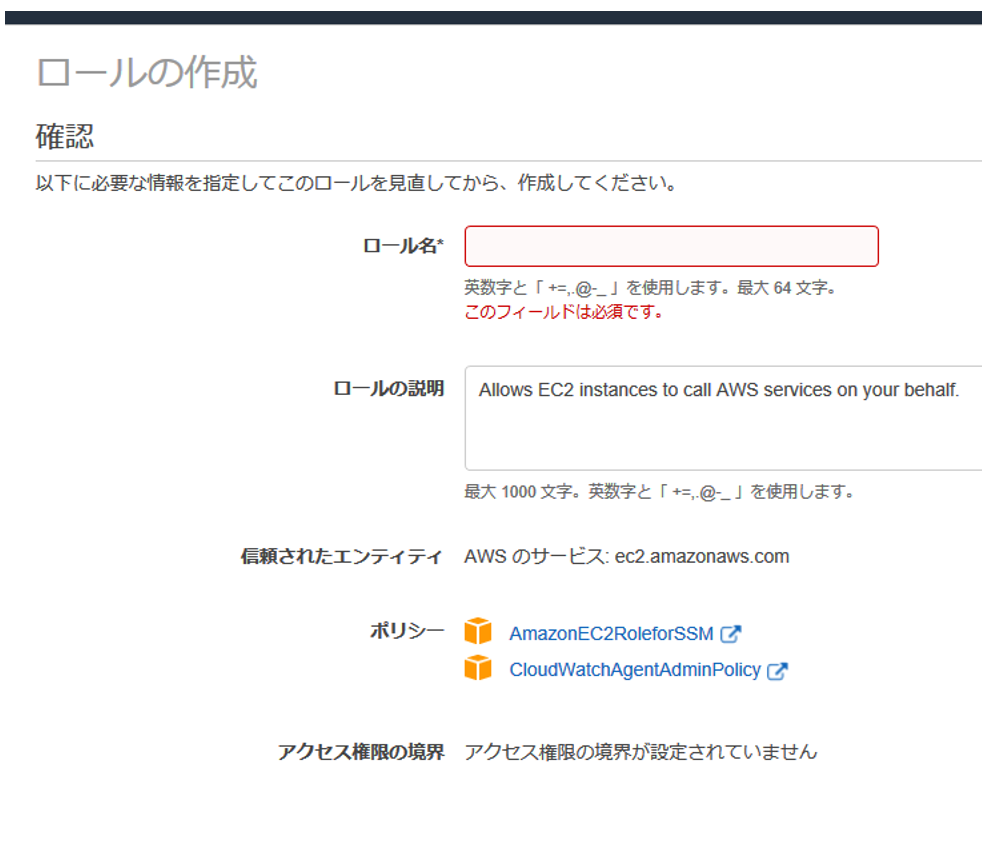Click the bold アクセス権限の境界 label
The width and height of the screenshot is (982, 842).
click(361, 752)
